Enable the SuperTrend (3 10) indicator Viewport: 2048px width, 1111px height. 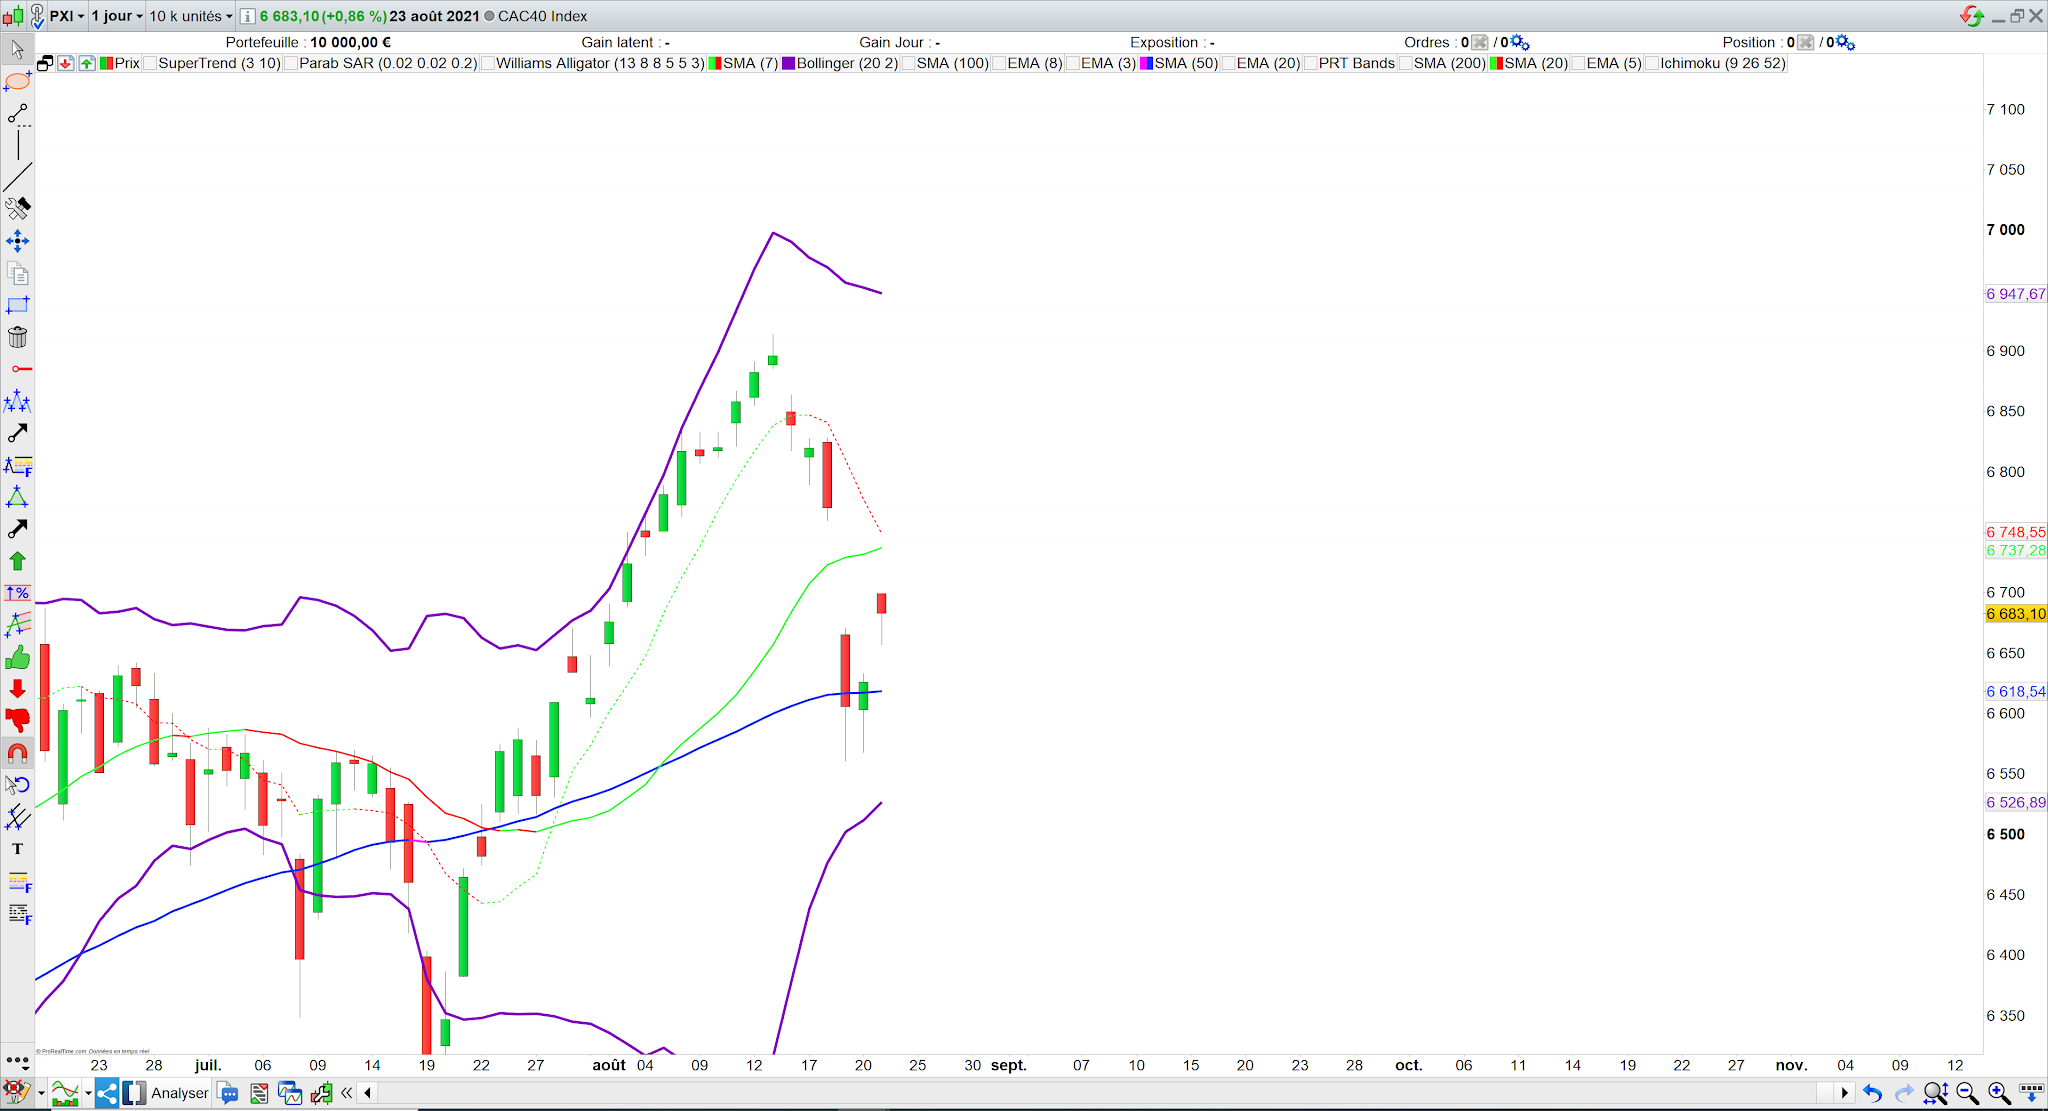coord(150,63)
